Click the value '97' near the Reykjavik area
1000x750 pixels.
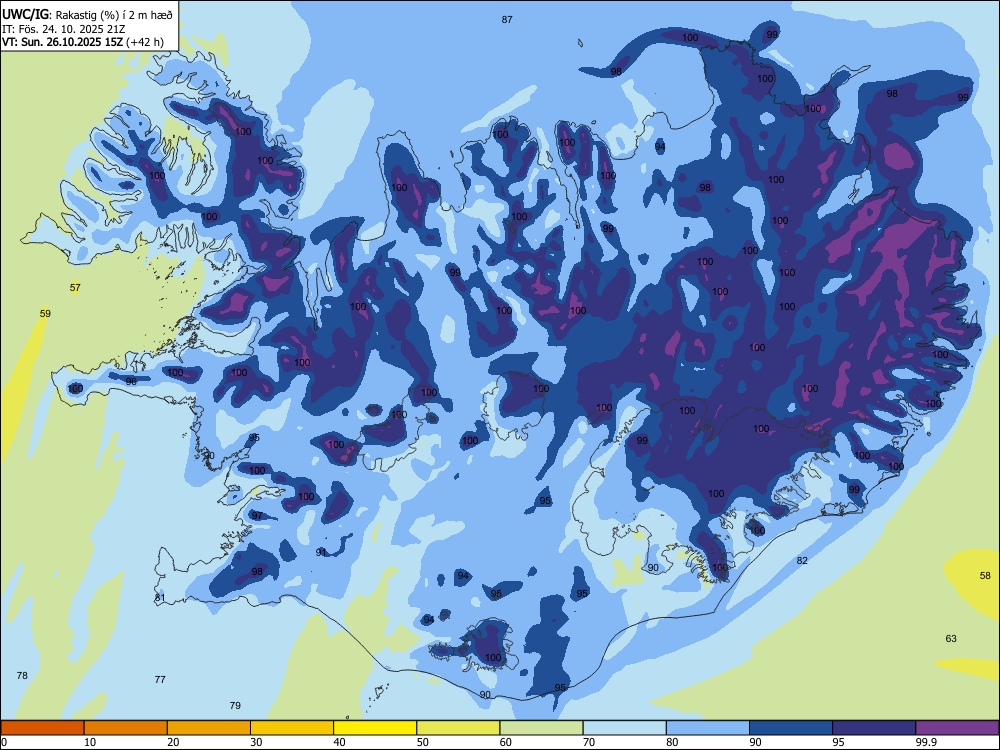pyautogui.click(x=257, y=515)
